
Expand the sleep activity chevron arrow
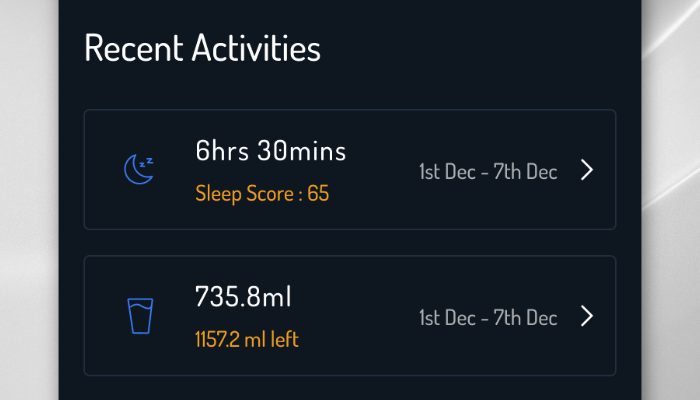coord(587,171)
